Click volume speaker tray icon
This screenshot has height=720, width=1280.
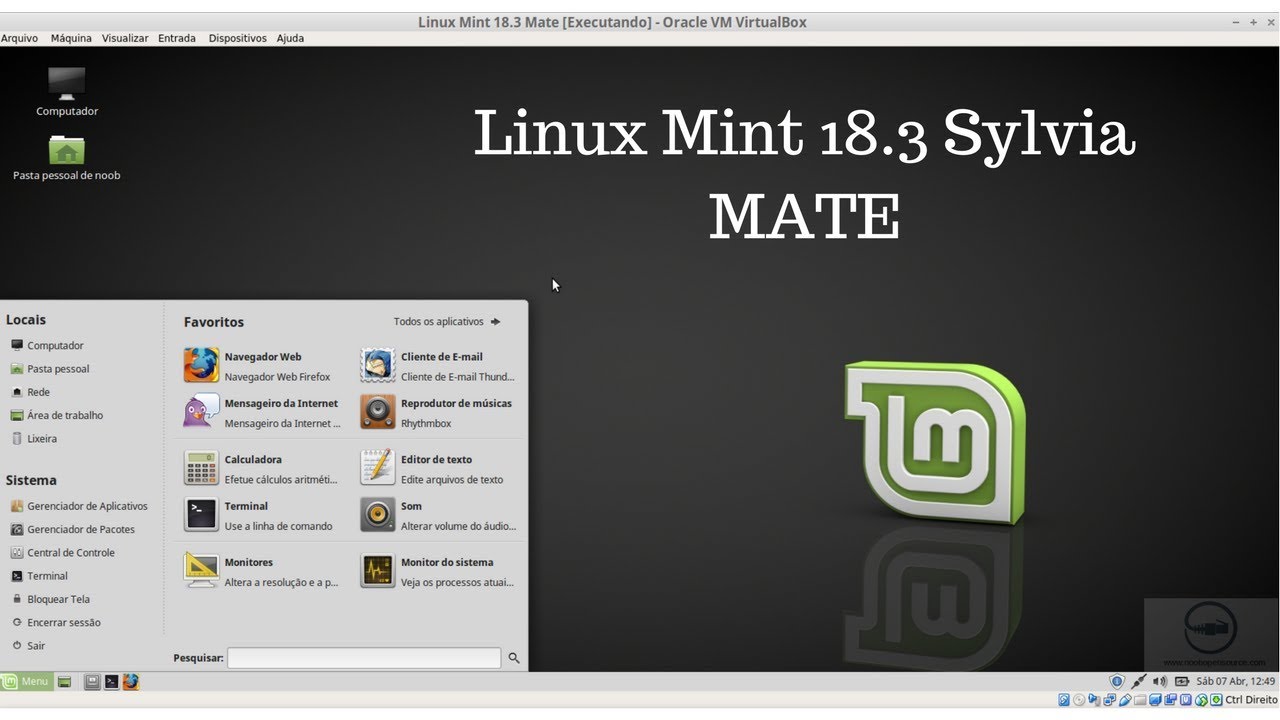pos(1160,681)
